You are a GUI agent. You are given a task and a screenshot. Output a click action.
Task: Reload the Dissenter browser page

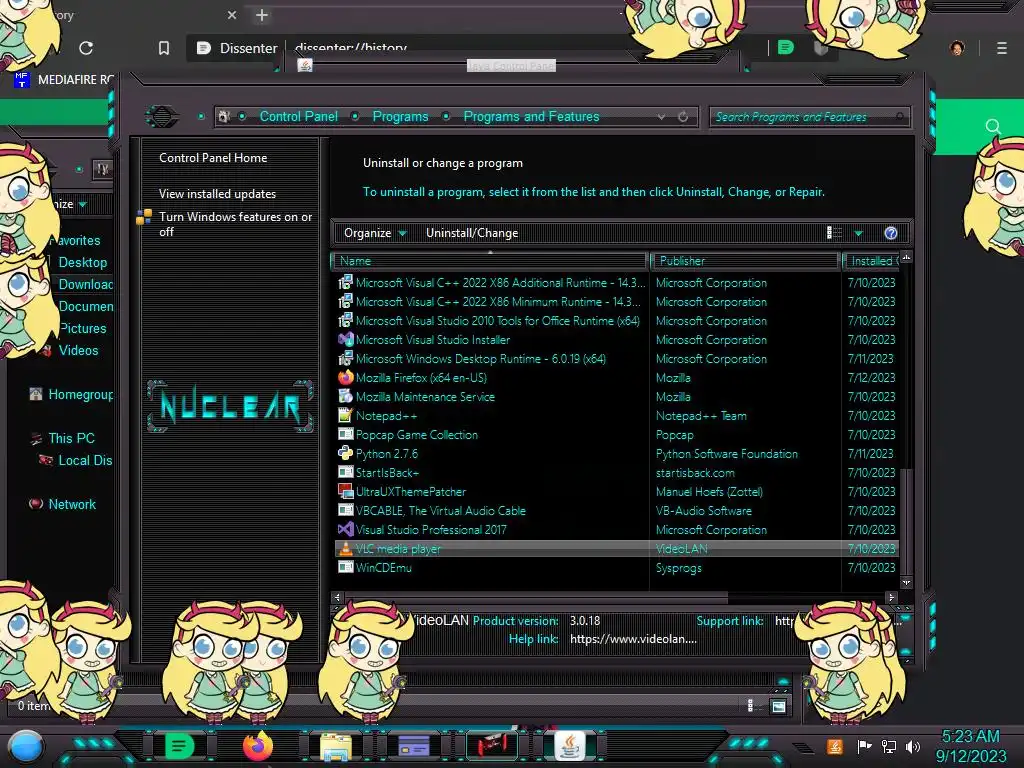(86, 48)
